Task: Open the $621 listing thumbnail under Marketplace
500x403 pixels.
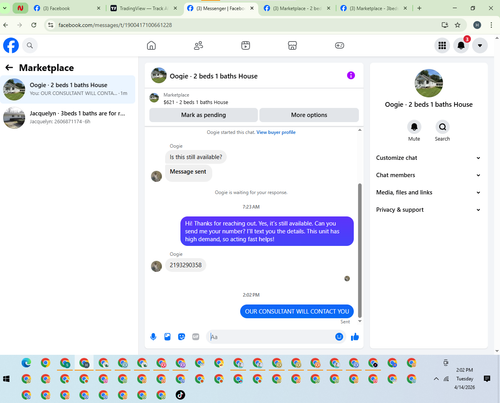Action: click(x=154, y=98)
